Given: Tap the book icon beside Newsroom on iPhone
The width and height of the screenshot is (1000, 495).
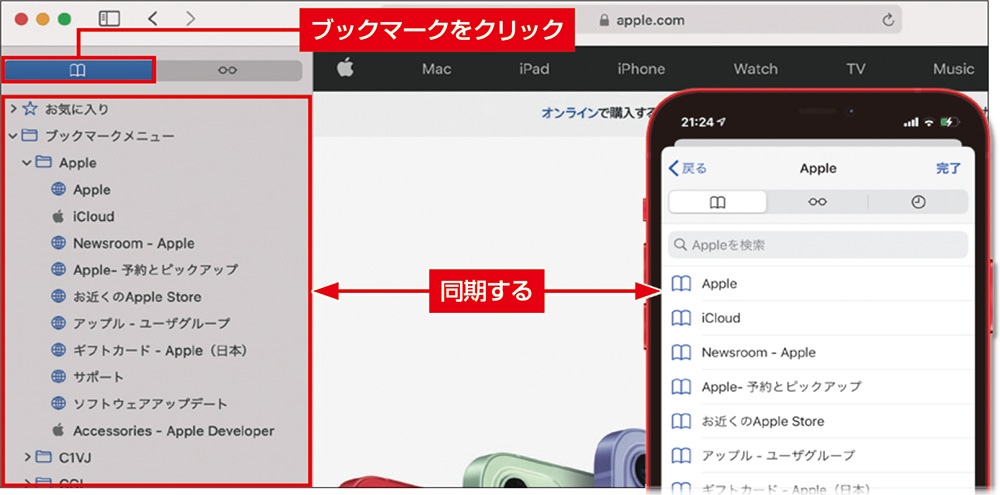Looking at the screenshot, I should pos(681,352).
